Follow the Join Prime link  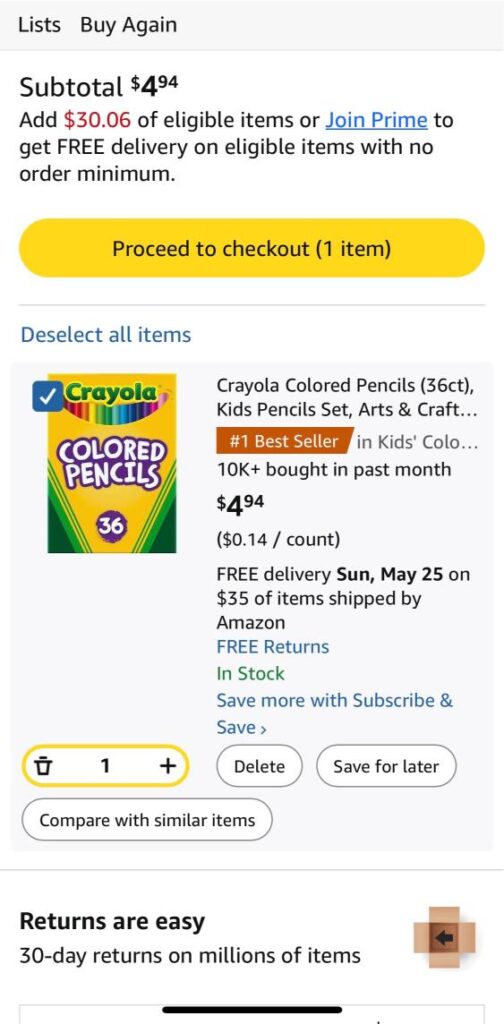(377, 120)
